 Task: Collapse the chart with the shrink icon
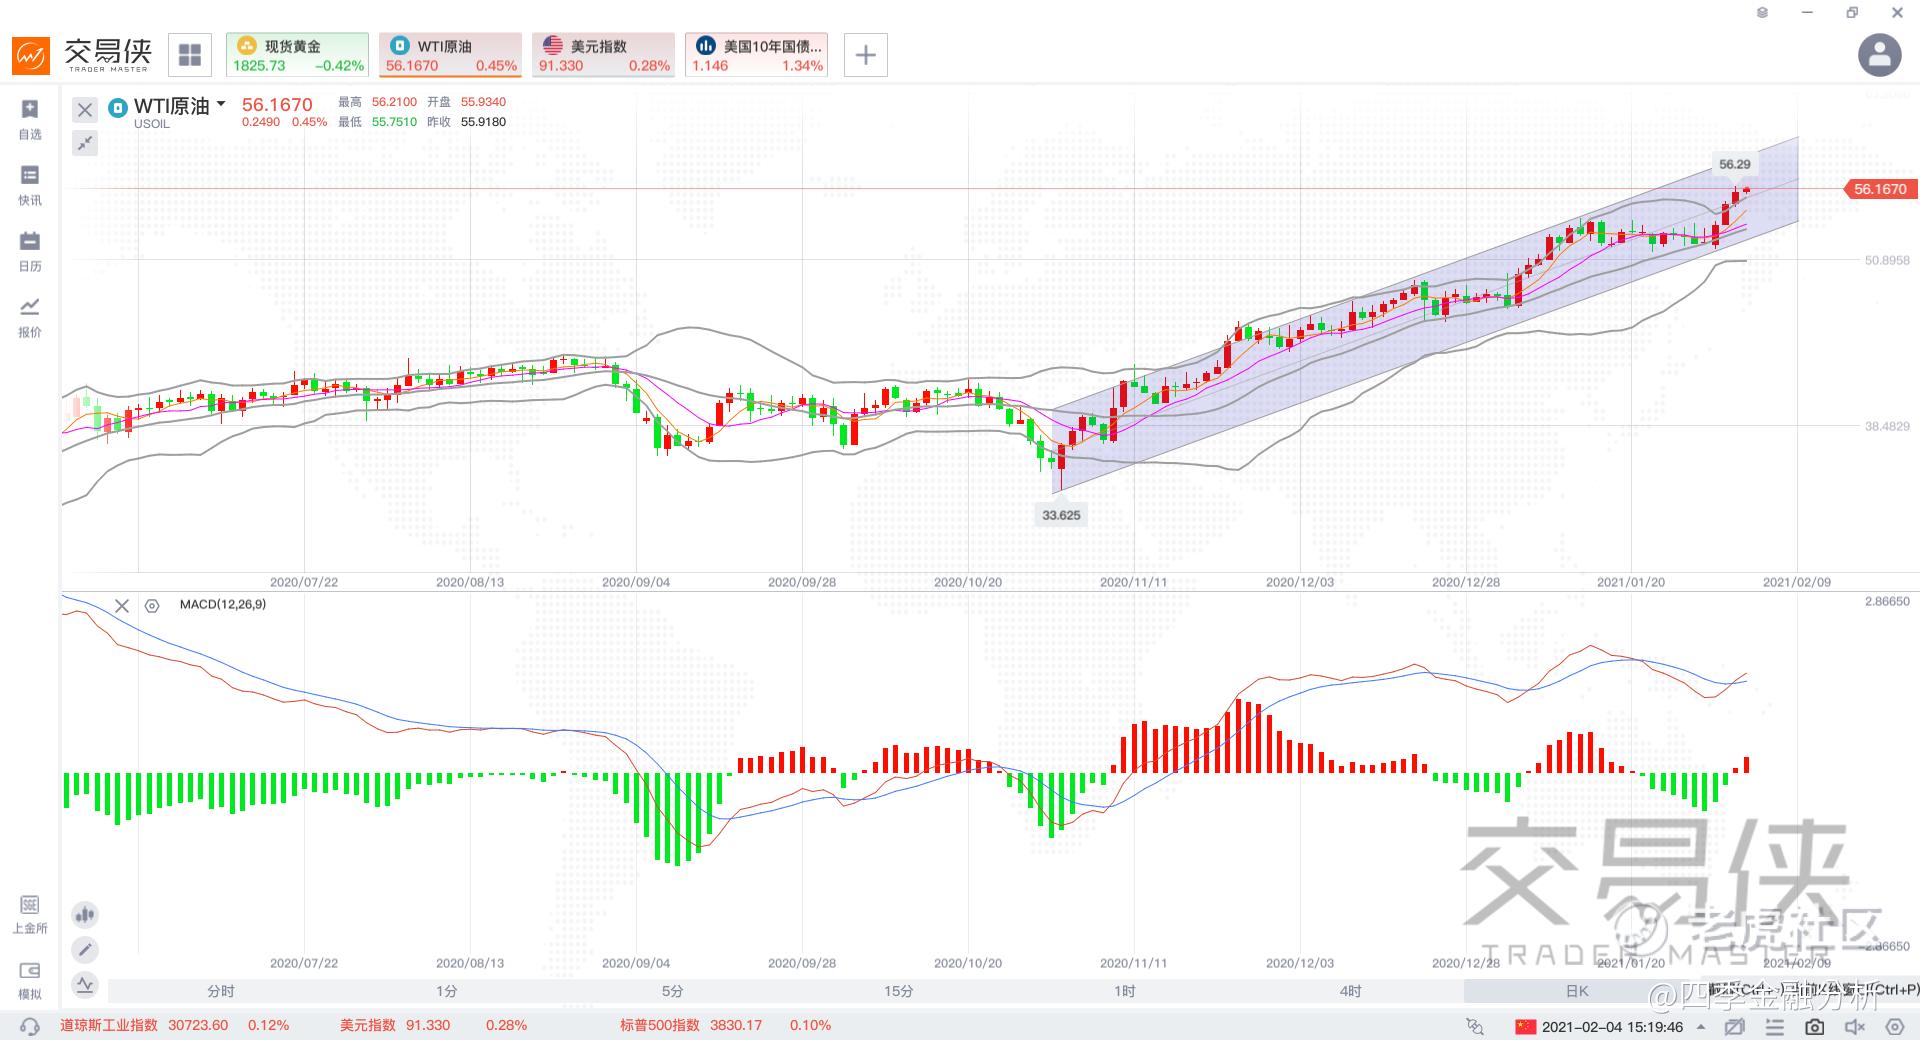pos(85,143)
